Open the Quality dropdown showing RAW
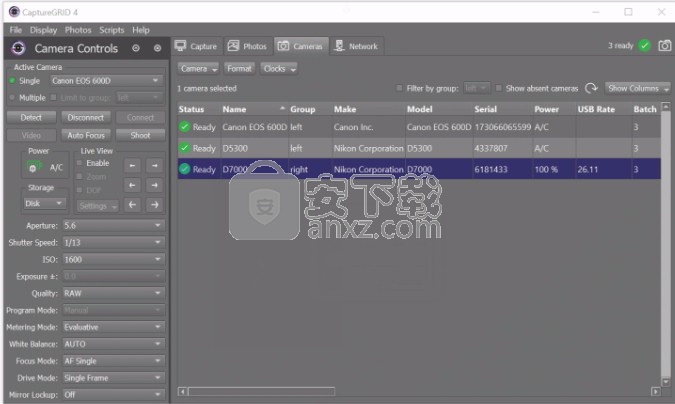The image size is (675, 404). (114, 293)
